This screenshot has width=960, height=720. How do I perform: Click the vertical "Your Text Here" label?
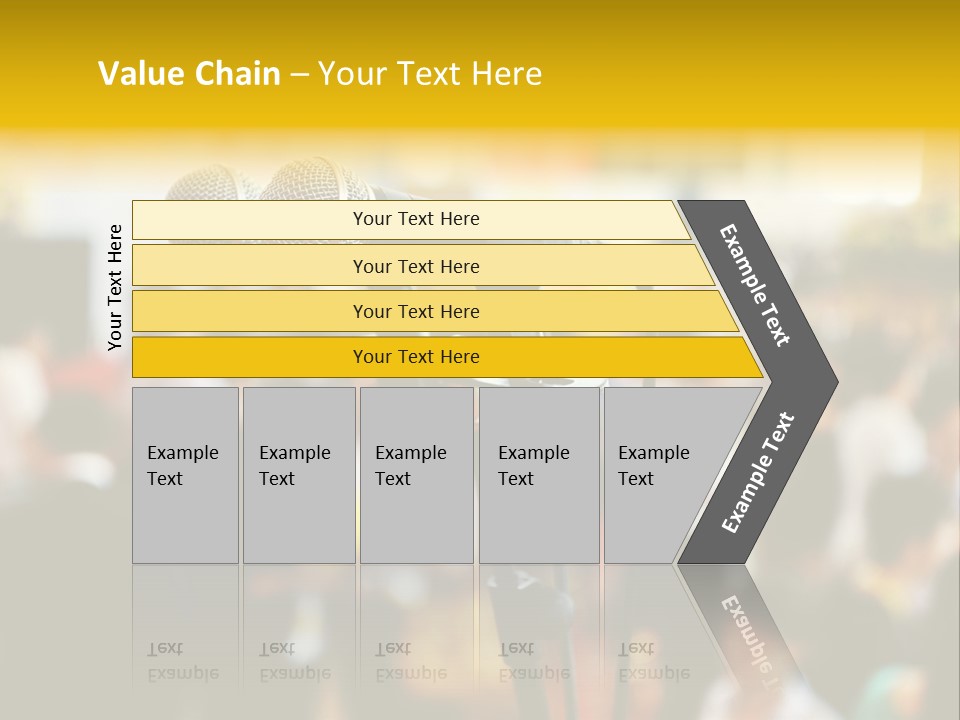pos(115,287)
